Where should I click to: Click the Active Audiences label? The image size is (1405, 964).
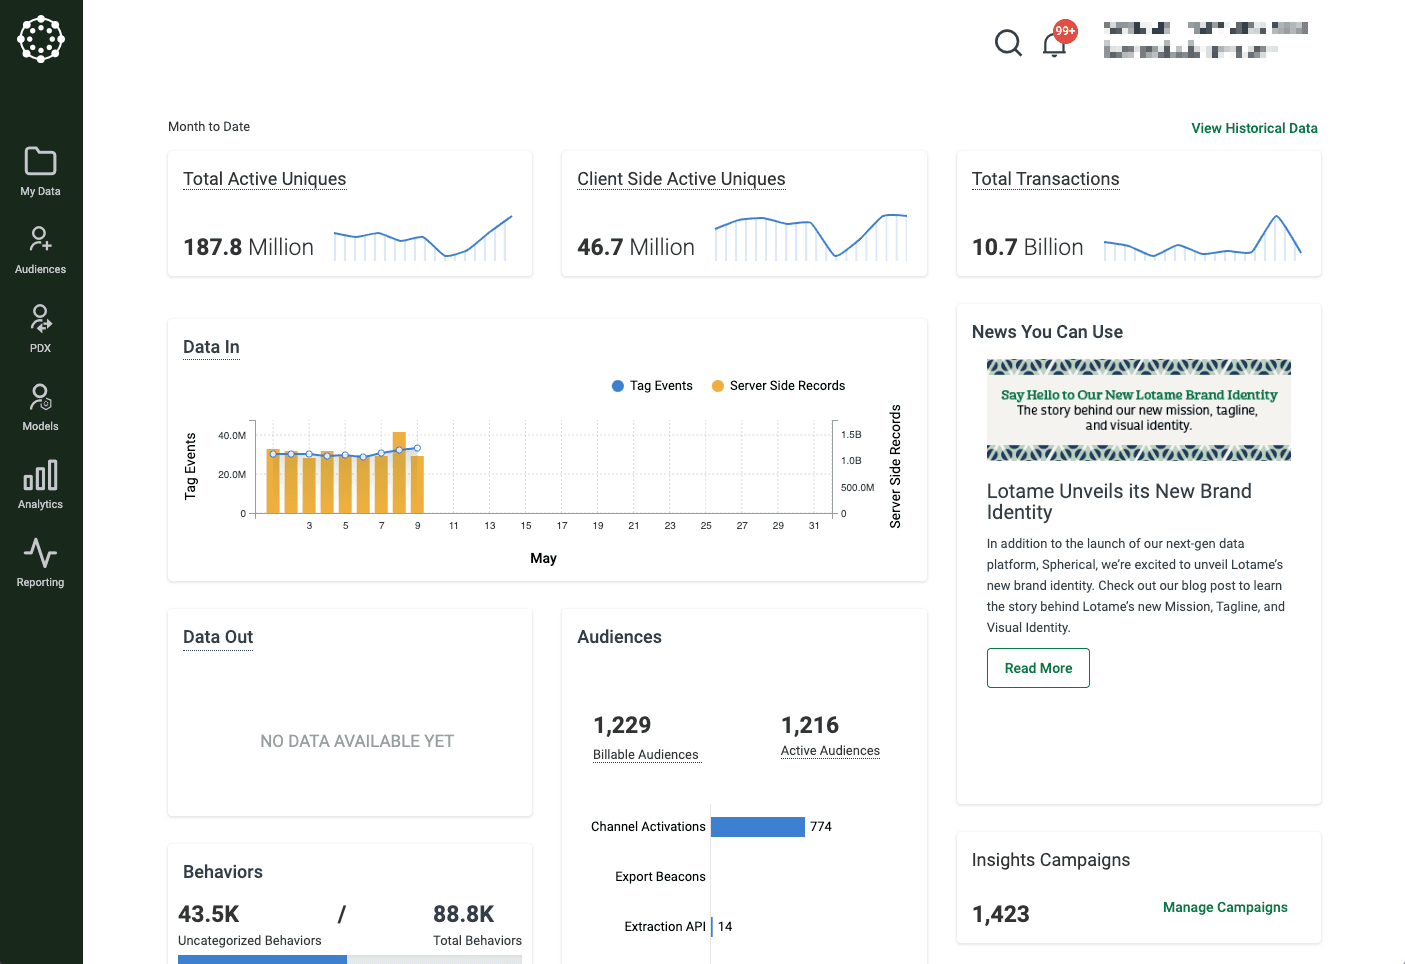click(830, 751)
